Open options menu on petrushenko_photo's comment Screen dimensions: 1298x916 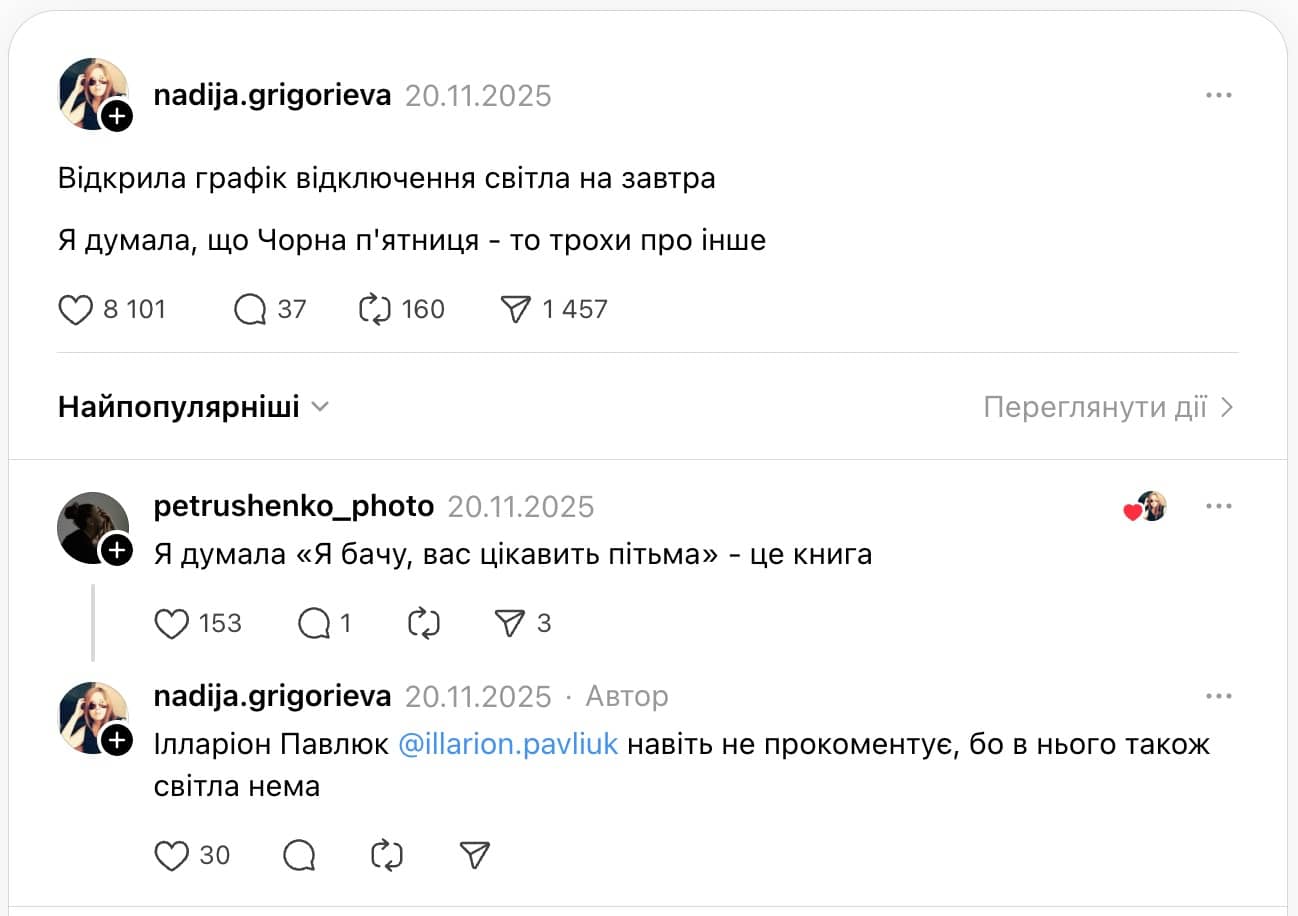pyautogui.click(x=1219, y=506)
